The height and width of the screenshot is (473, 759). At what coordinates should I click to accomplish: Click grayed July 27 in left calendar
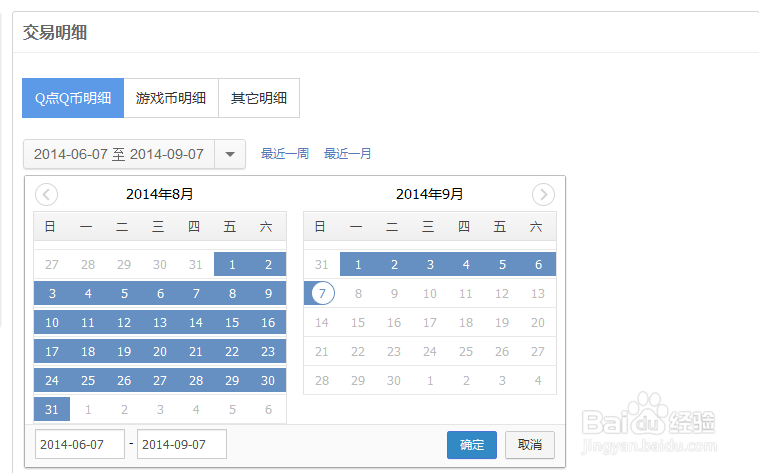click(52, 264)
